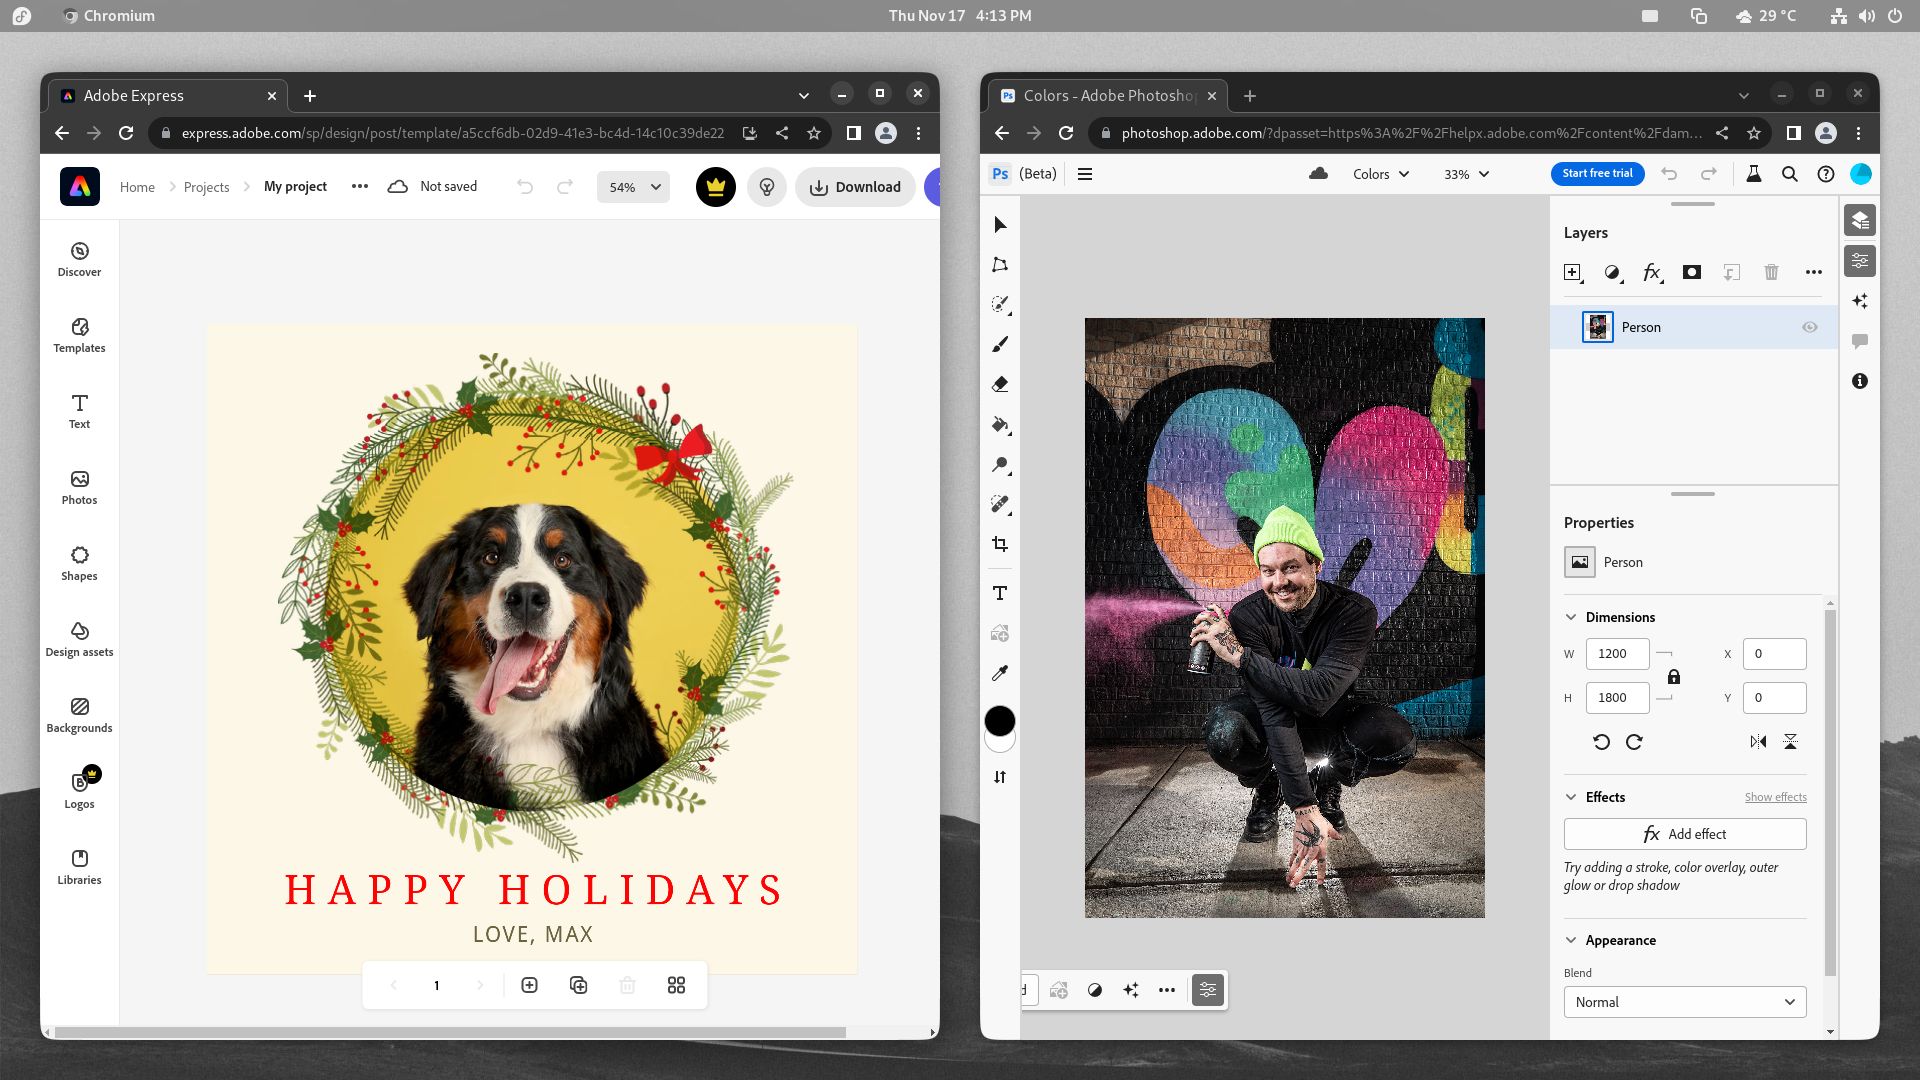Select the Move tool in Photoshop

tap(999, 225)
